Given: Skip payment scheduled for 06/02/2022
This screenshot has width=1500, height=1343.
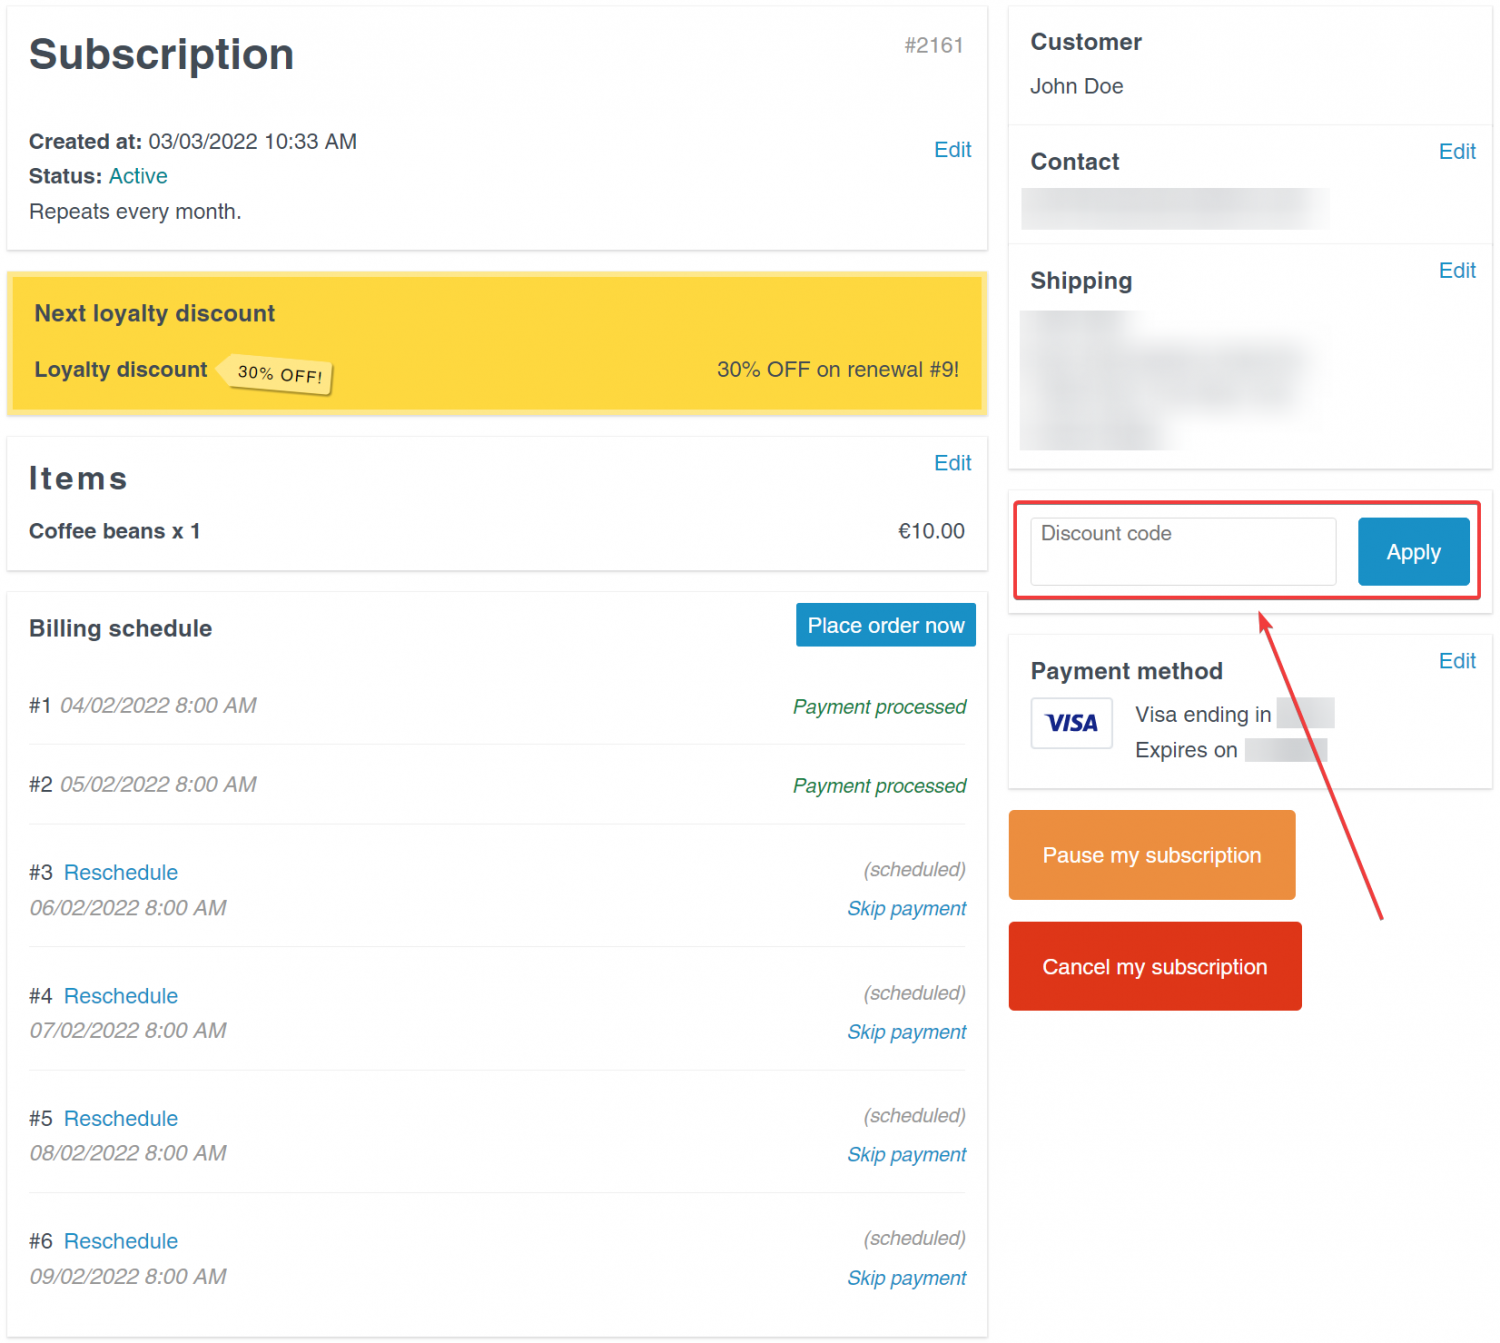Looking at the screenshot, I should point(906,909).
